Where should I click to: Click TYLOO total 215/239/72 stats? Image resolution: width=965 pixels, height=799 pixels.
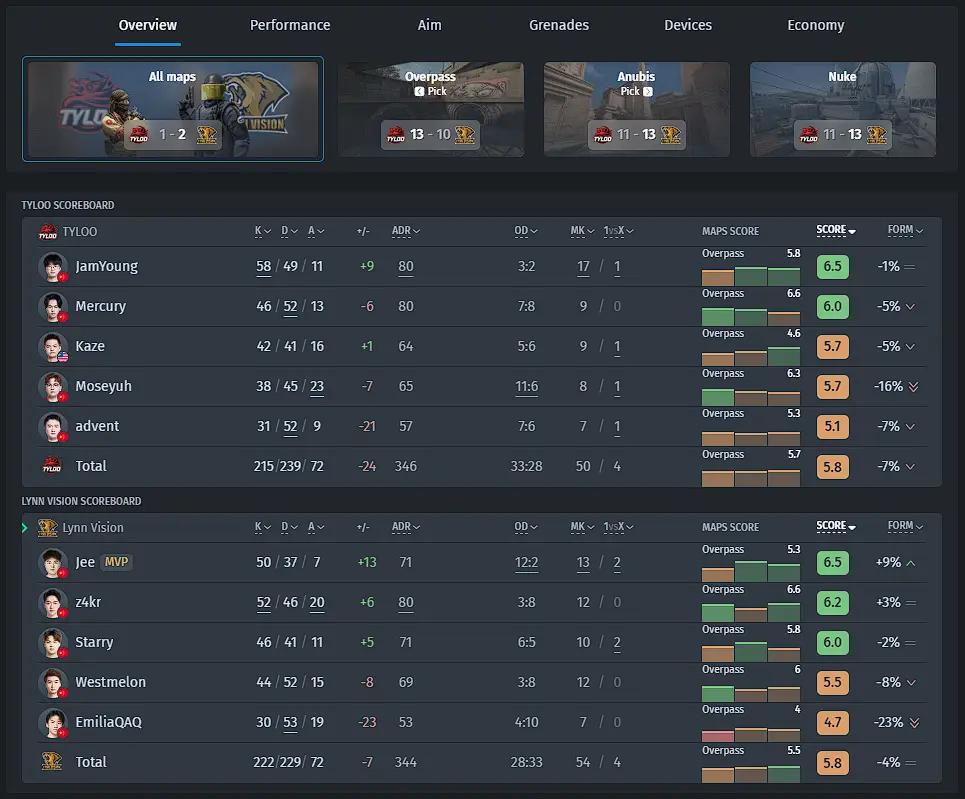(289, 467)
